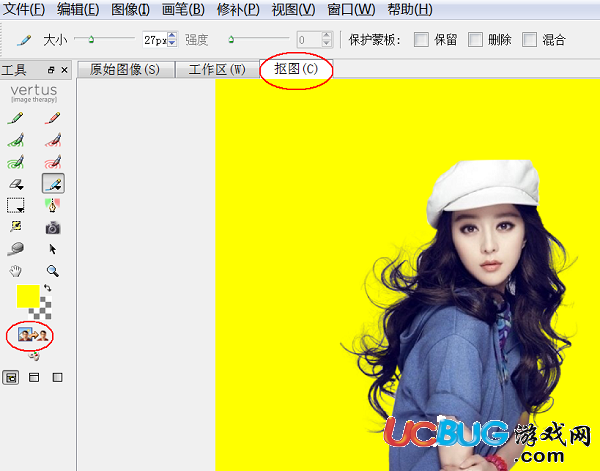Select the red remove marker pencil

(52, 118)
